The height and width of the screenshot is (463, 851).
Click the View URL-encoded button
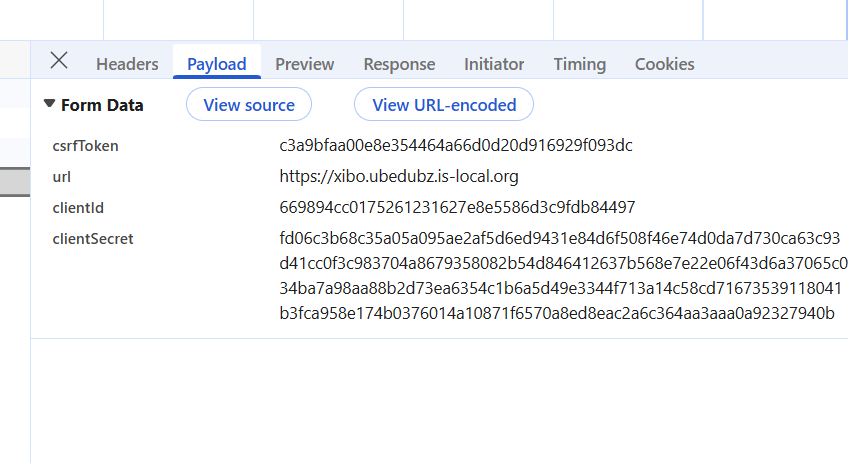pos(444,105)
